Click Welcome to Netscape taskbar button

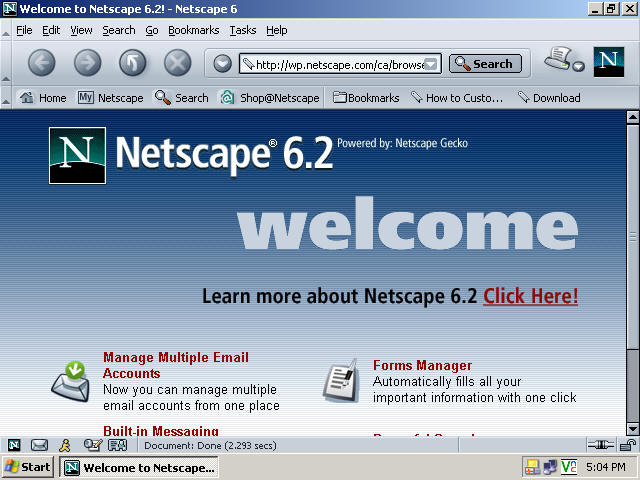pos(139,467)
